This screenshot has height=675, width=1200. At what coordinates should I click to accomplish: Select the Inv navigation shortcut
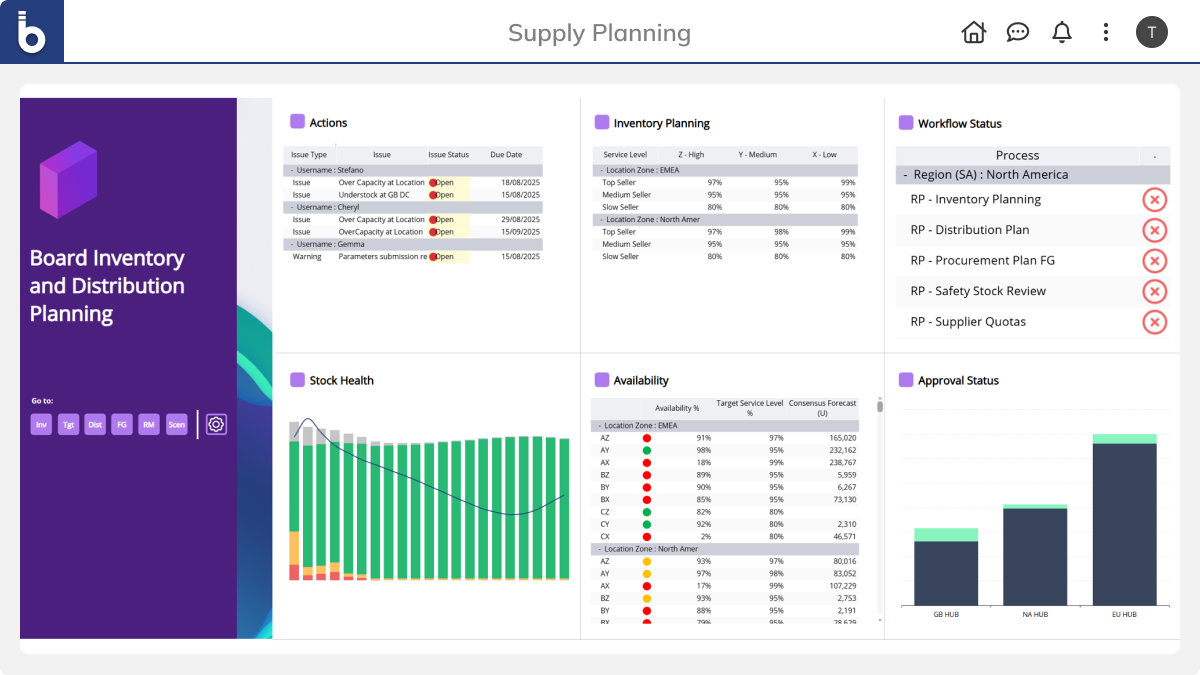(x=42, y=424)
